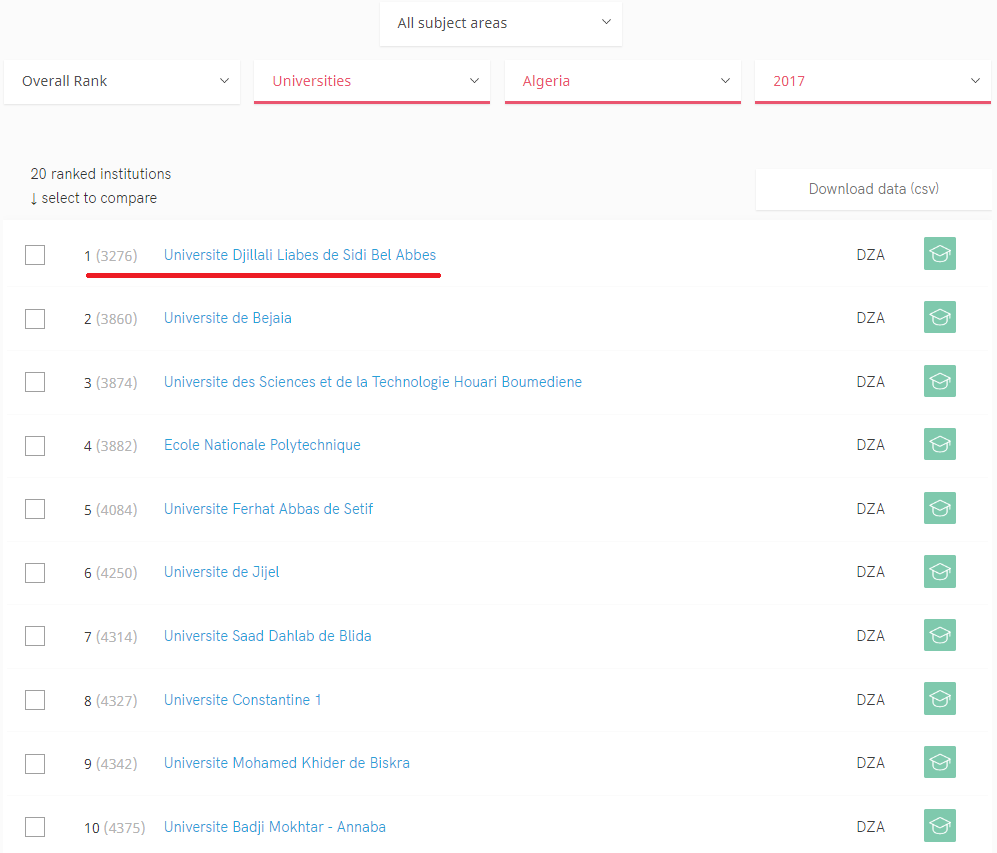The image size is (997, 853).
Task: Open the All subject areas dropdown
Action: pyautogui.click(x=500, y=24)
